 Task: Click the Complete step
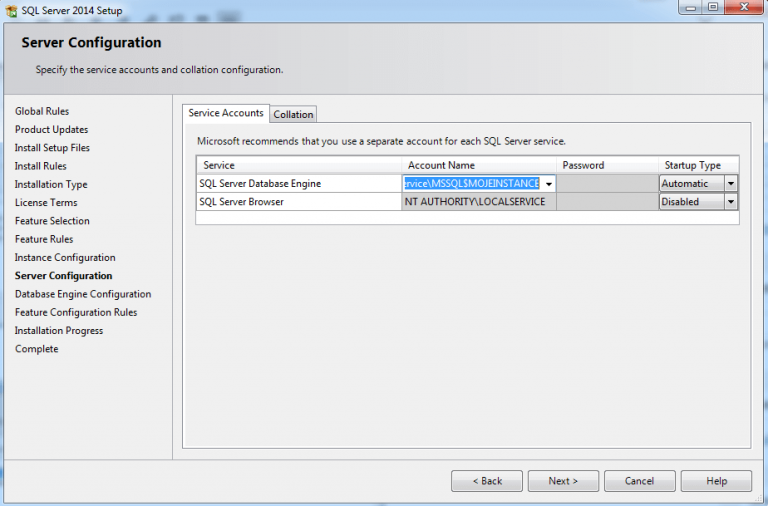(37, 349)
